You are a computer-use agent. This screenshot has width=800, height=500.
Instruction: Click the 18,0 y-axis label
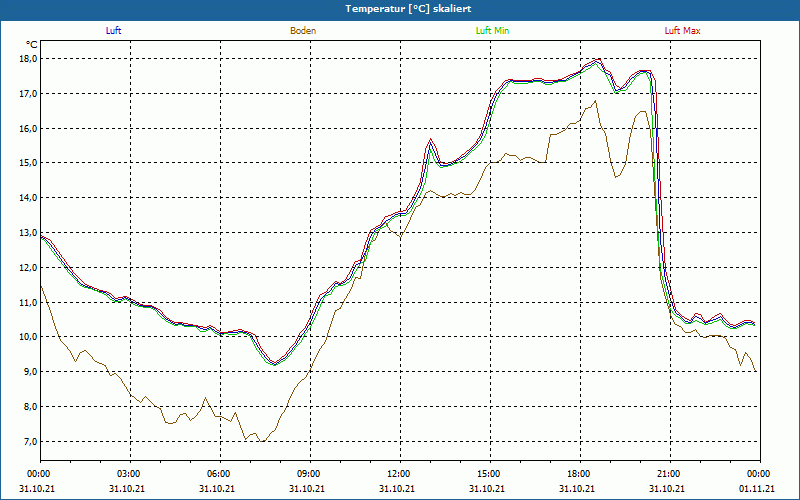pos(29,59)
